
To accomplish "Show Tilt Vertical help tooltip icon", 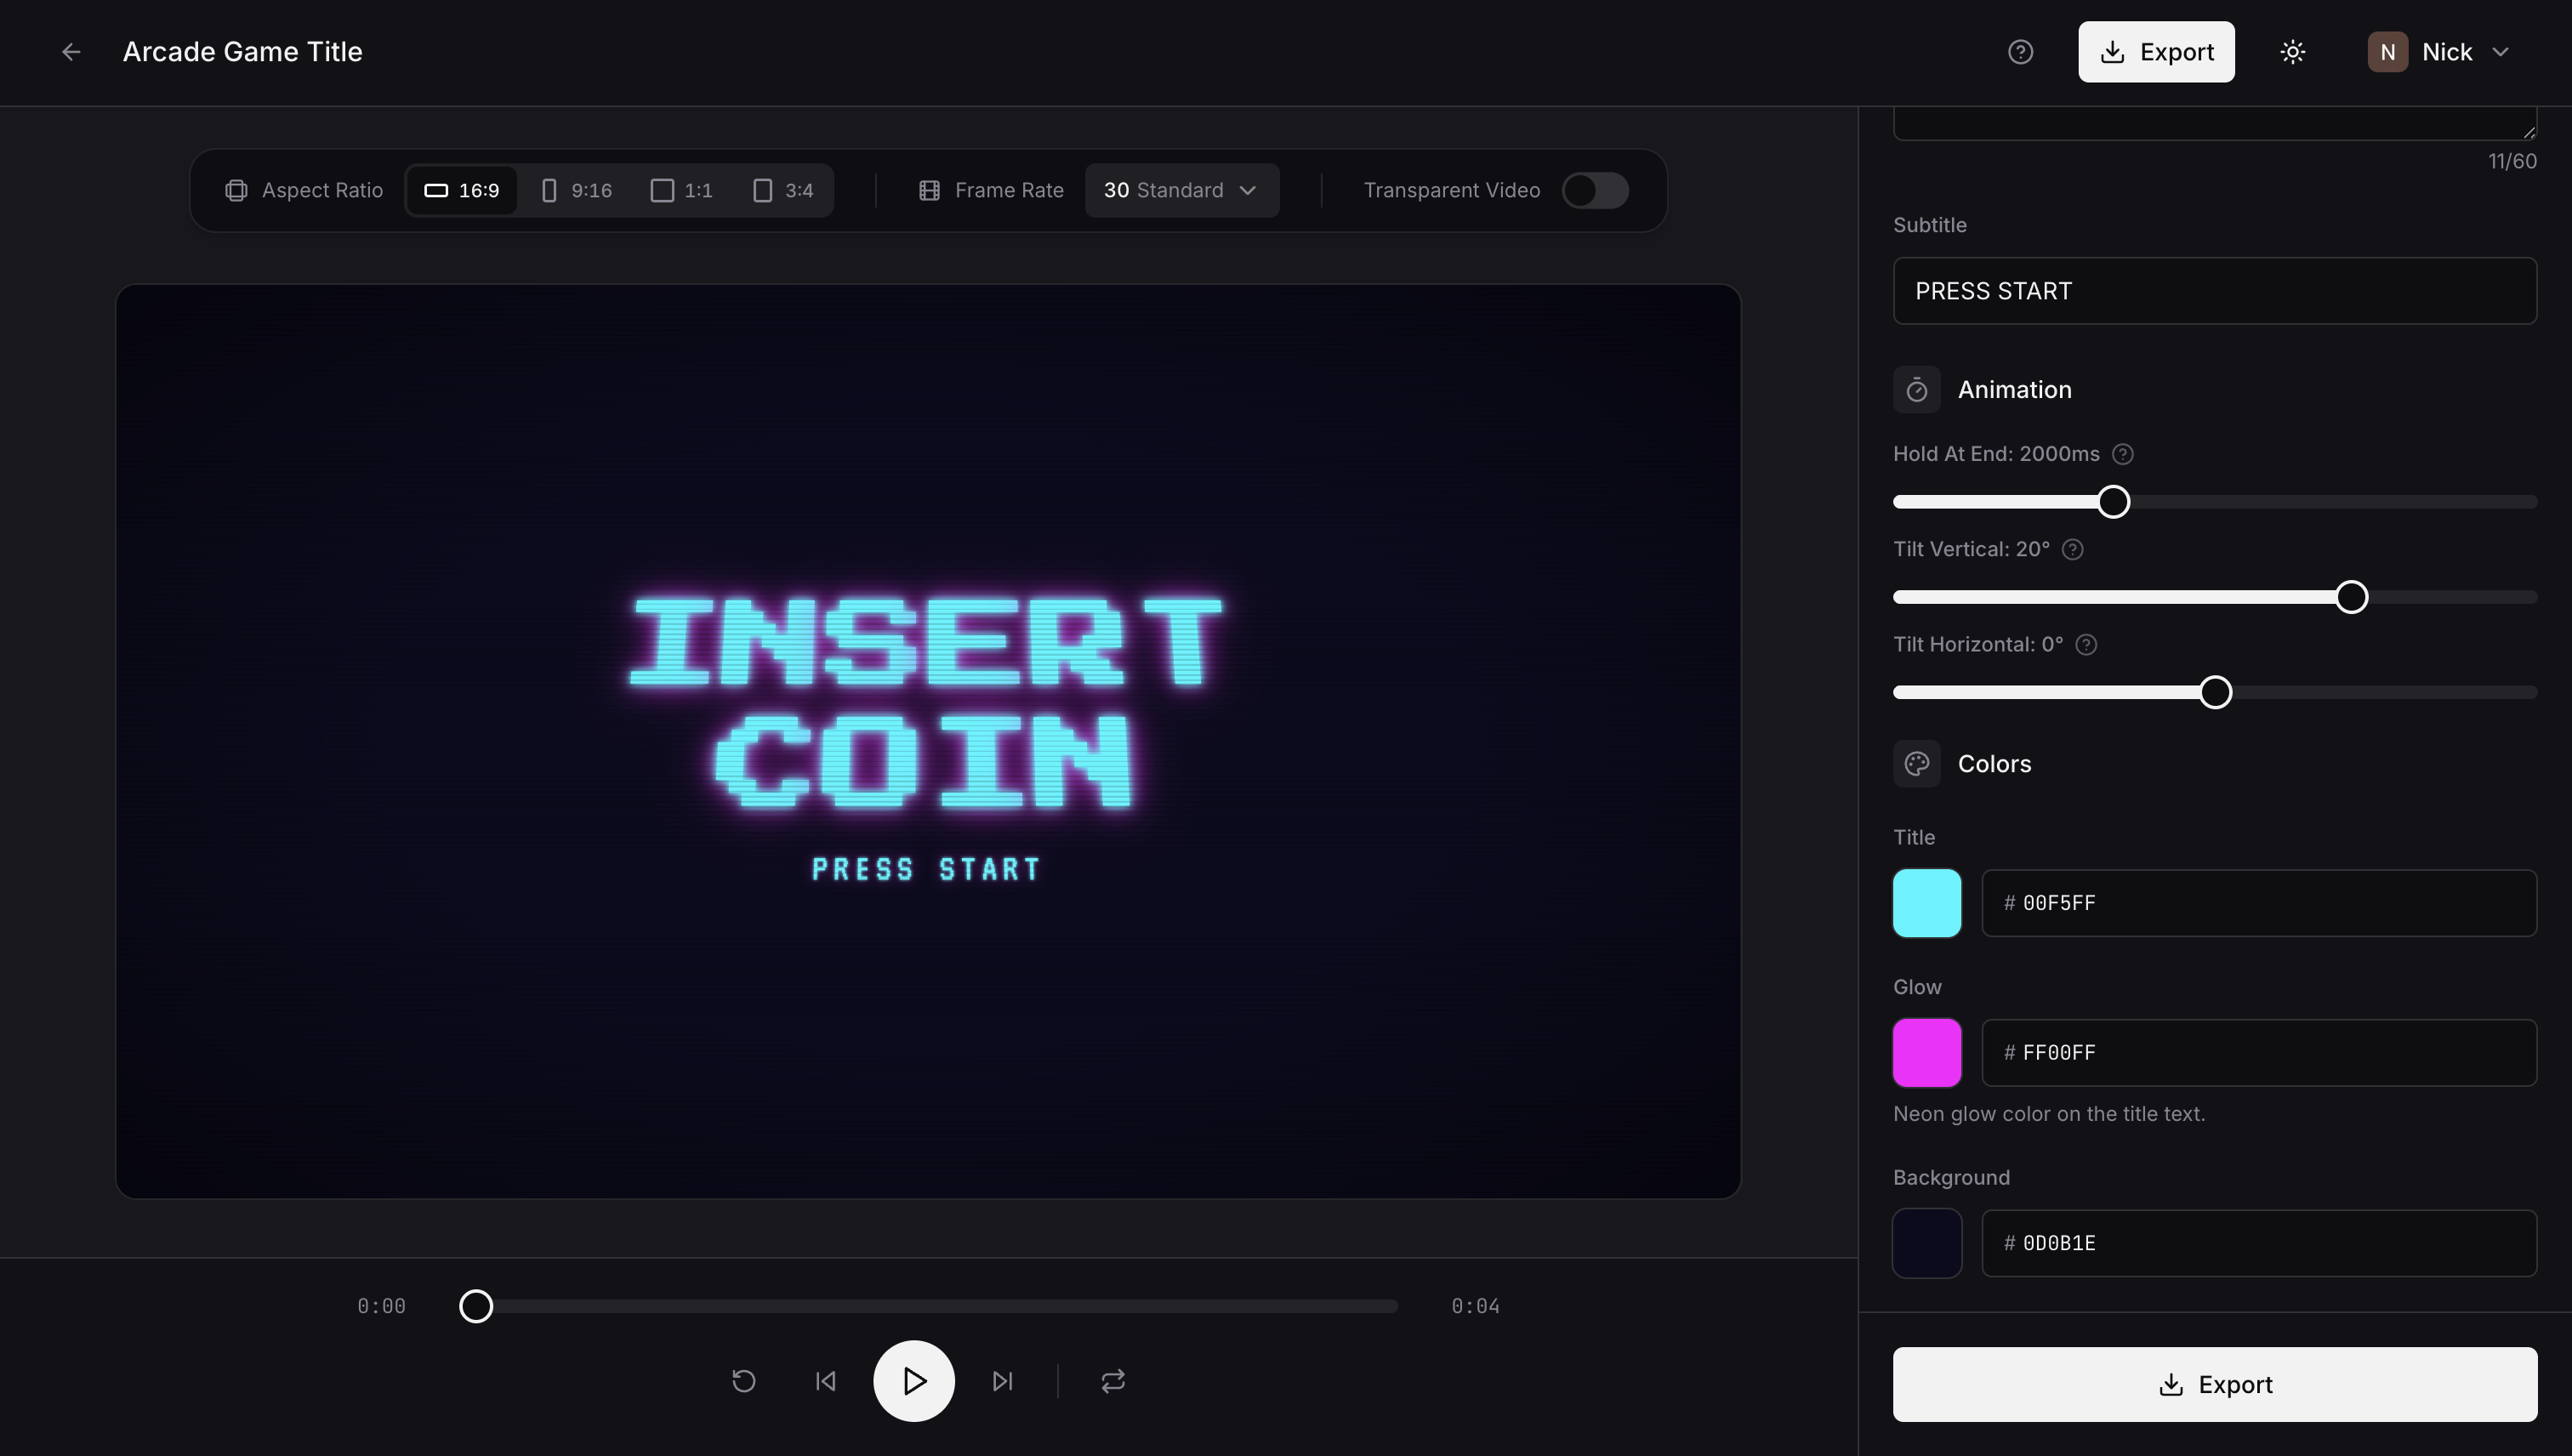I will click(2072, 549).
